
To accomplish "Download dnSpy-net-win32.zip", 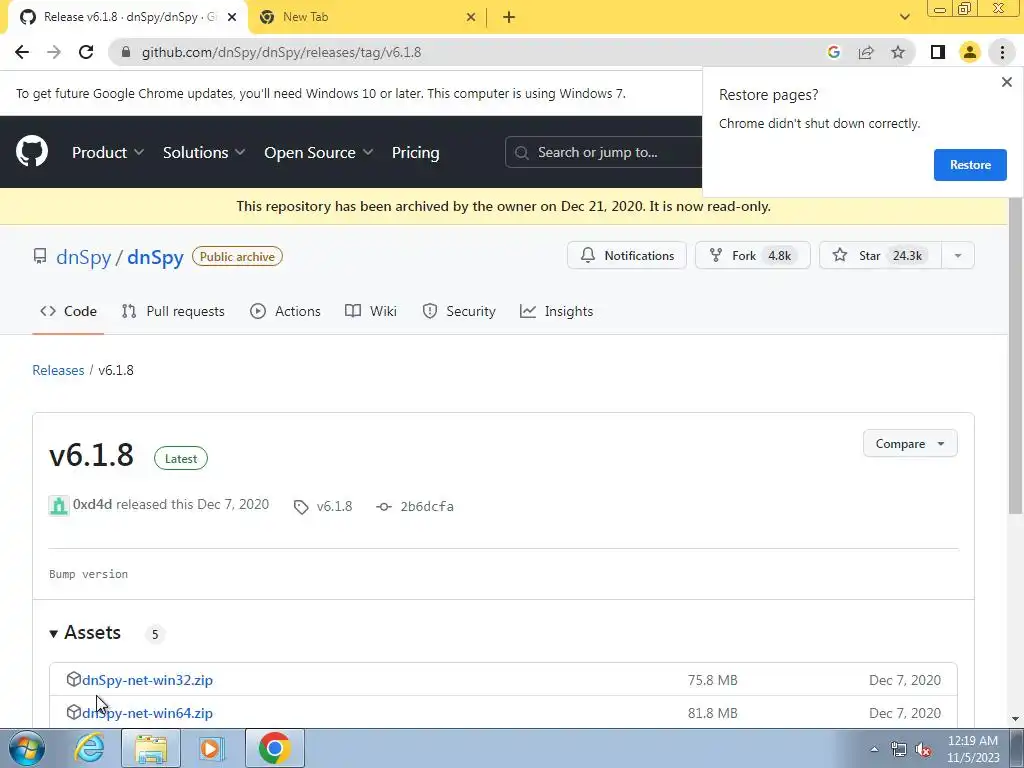I will click(x=148, y=680).
